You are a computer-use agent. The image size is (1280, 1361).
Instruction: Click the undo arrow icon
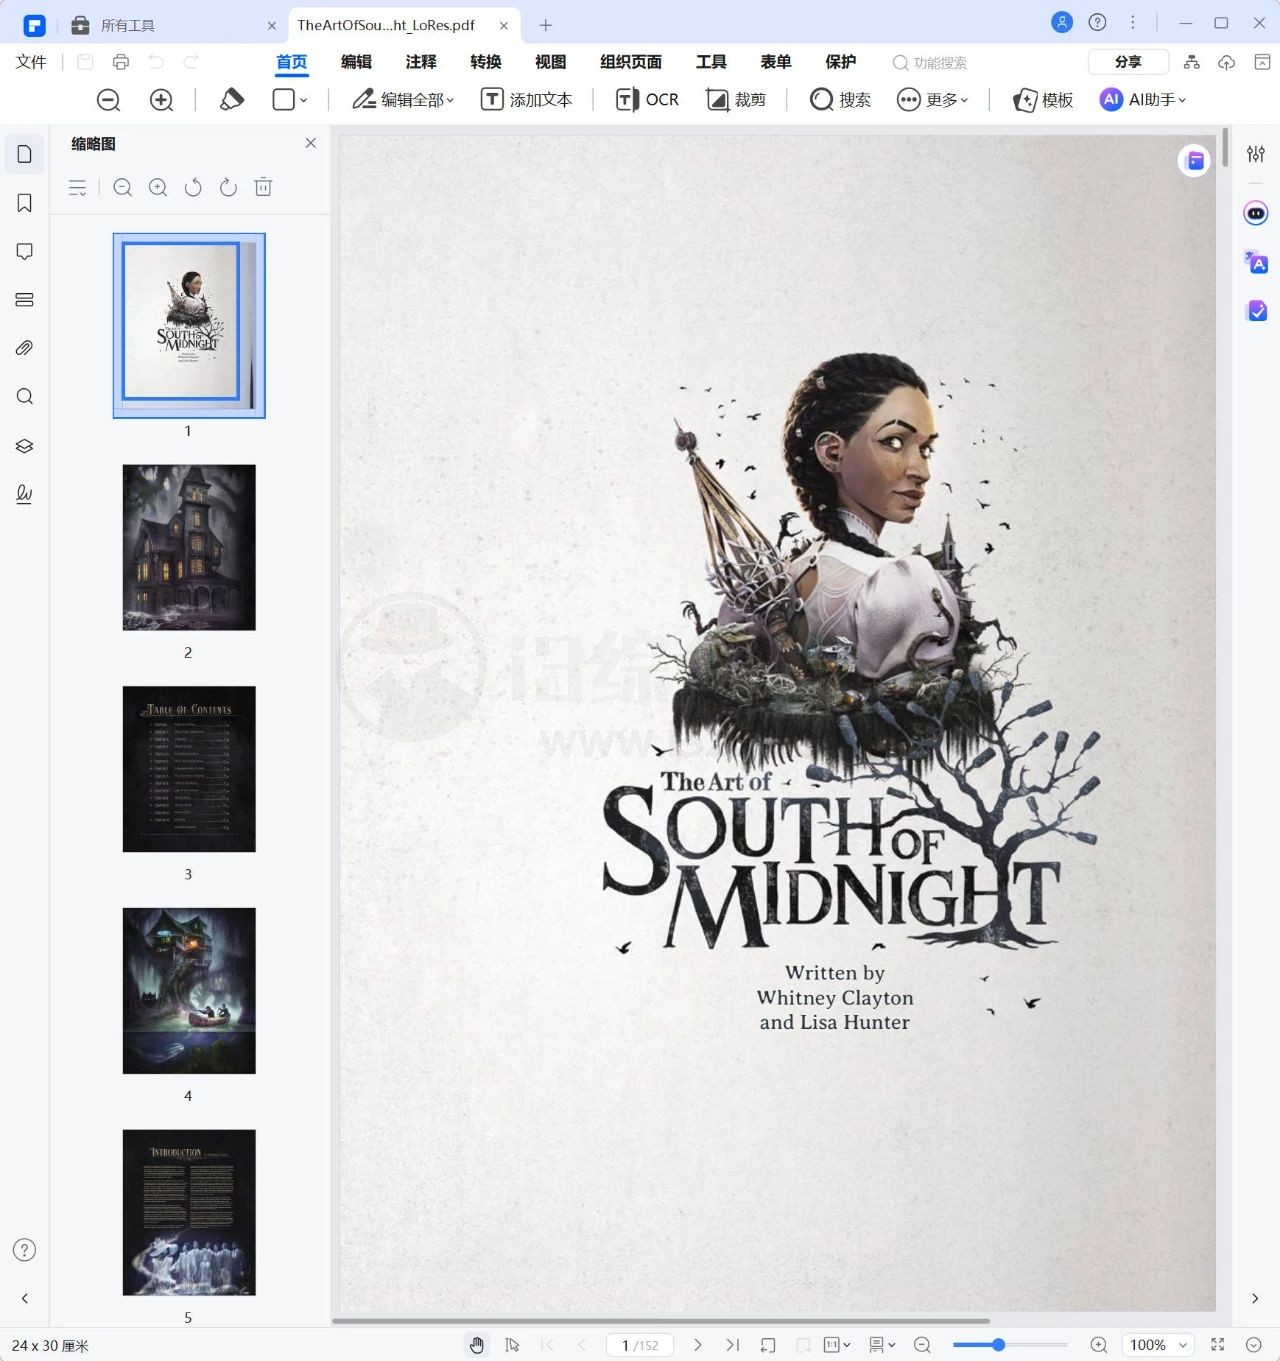pyautogui.click(x=156, y=62)
